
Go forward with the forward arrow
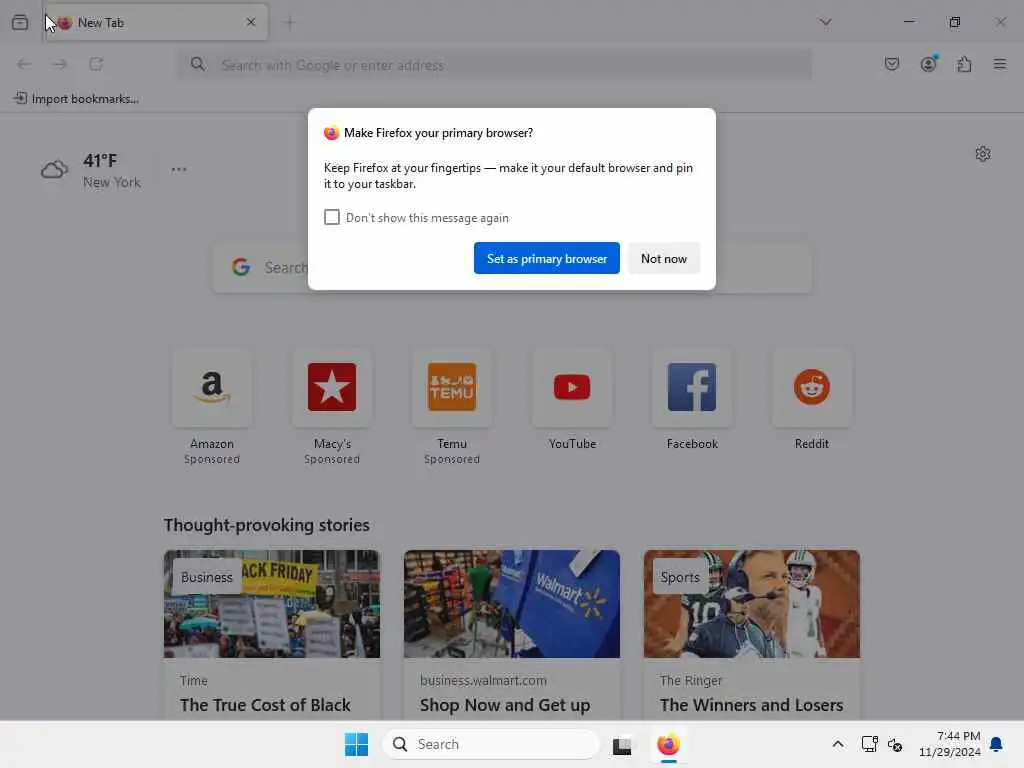tap(60, 64)
